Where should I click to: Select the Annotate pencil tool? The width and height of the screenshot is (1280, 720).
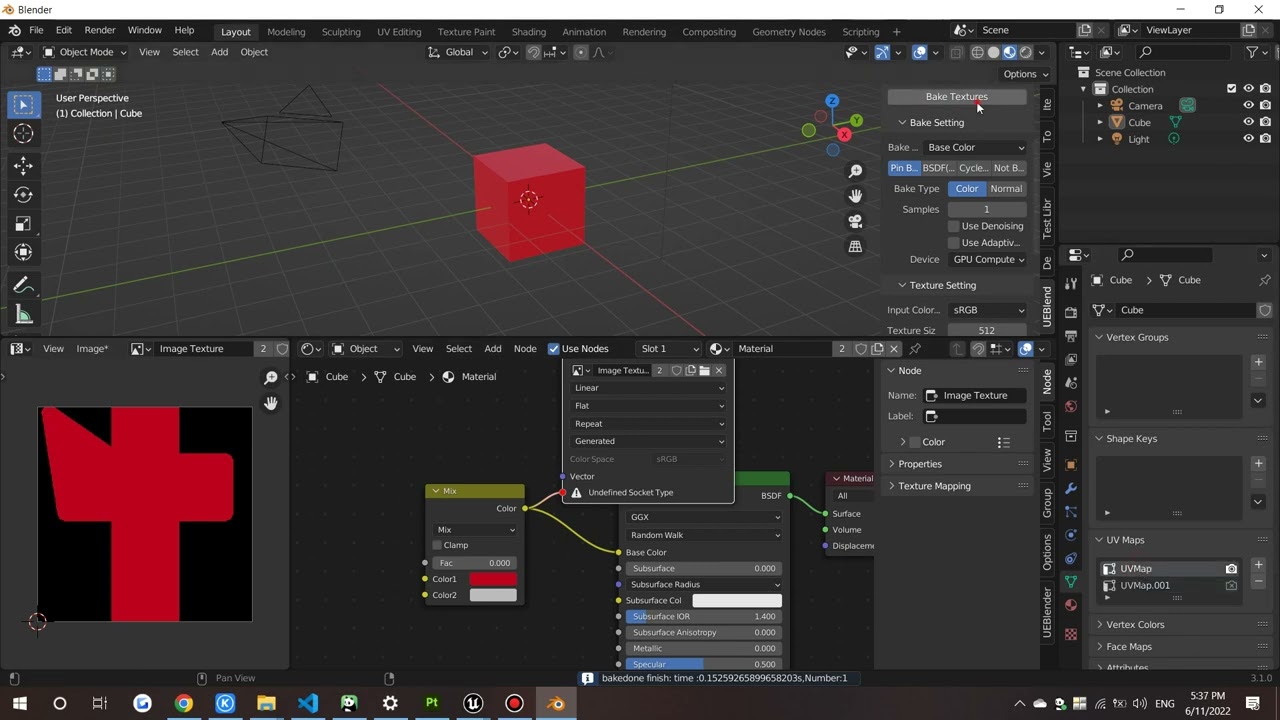[x=24, y=287]
